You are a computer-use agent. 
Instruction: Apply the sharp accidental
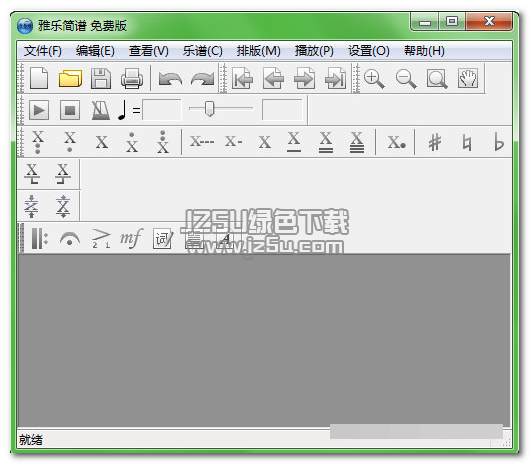(435, 142)
